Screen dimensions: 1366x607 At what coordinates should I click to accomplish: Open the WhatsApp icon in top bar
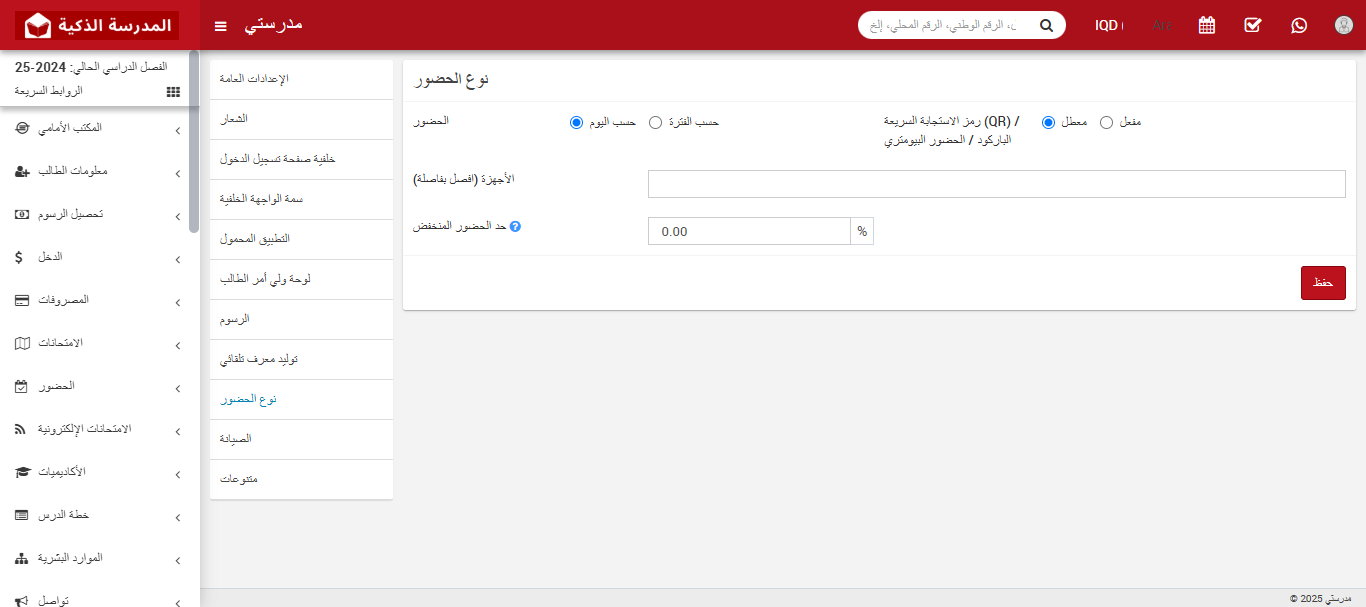click(x=1299, y=25)
